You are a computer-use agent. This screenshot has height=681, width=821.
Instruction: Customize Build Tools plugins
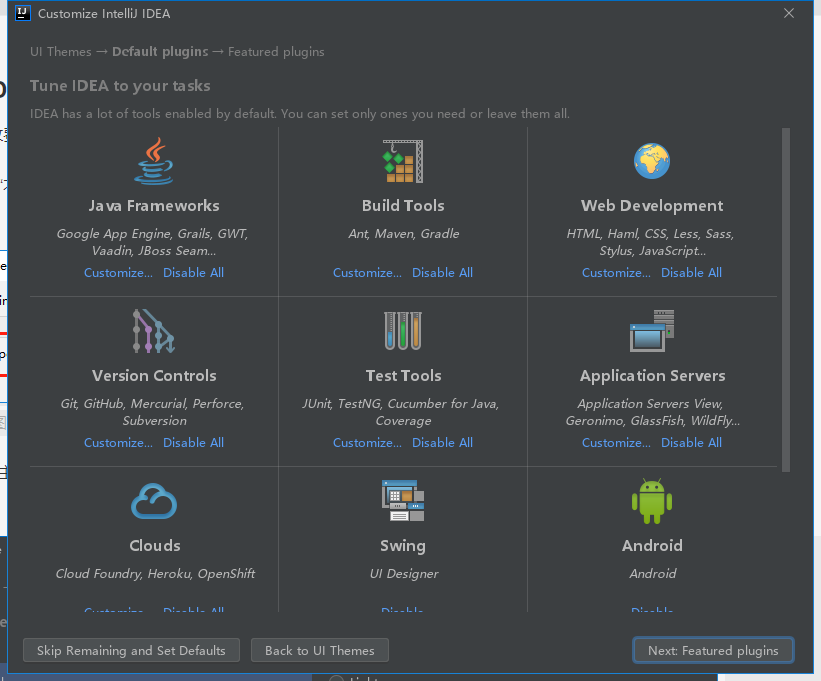(368, 273)
